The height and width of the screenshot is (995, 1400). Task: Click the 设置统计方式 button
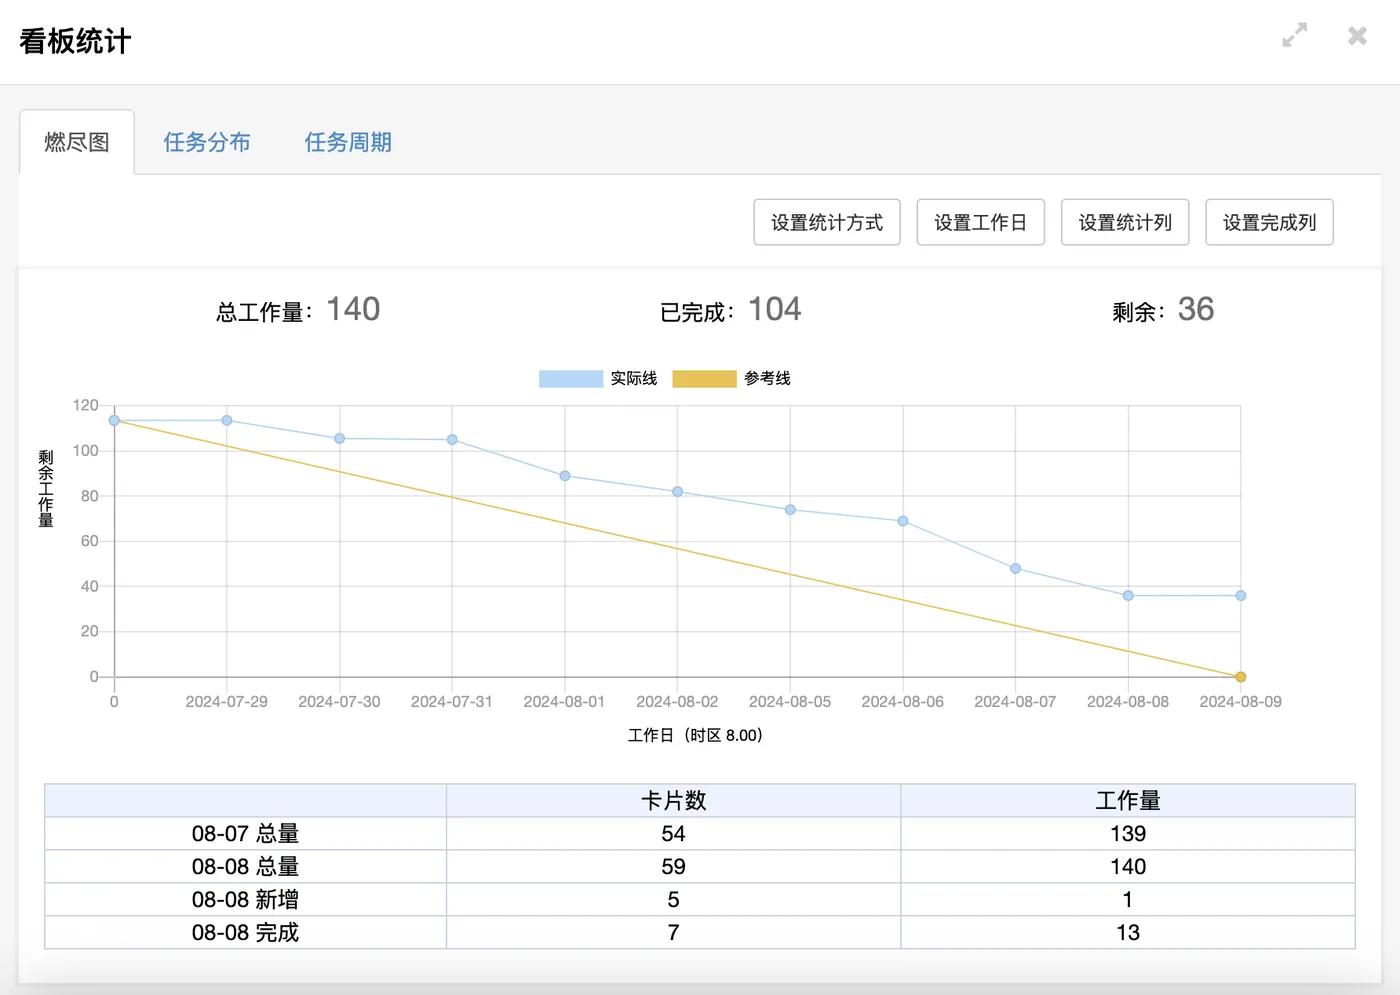(x=827, y=222)
